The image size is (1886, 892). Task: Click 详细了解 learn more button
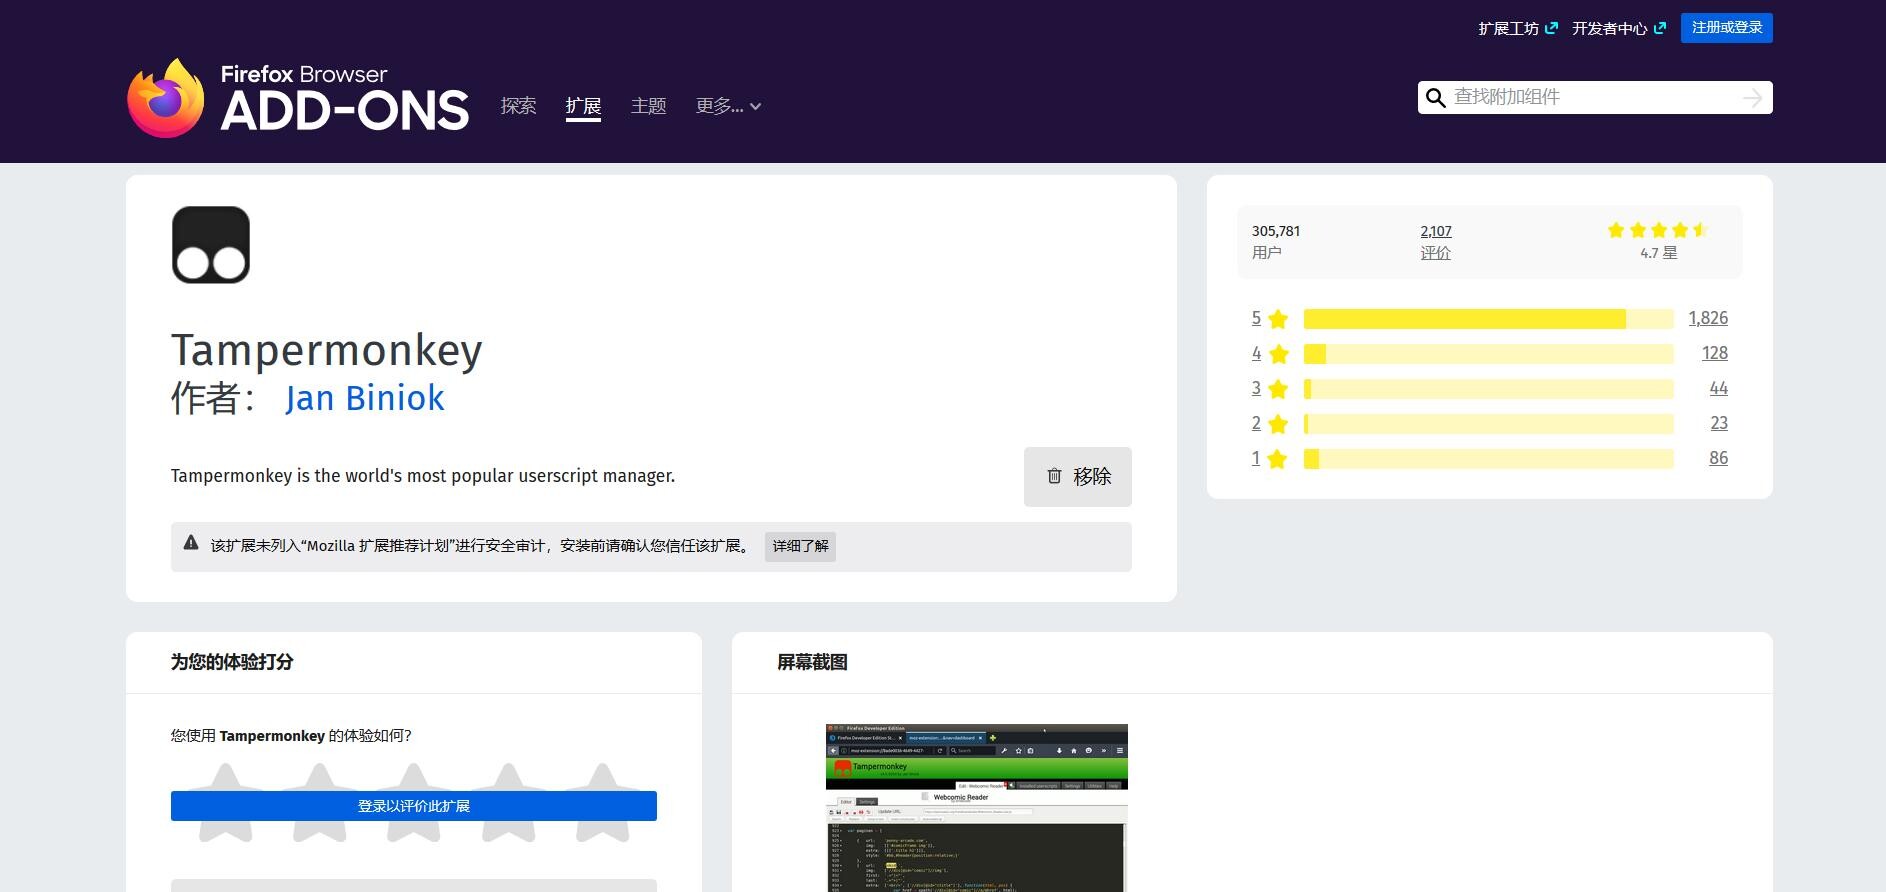tap(800, 546)
